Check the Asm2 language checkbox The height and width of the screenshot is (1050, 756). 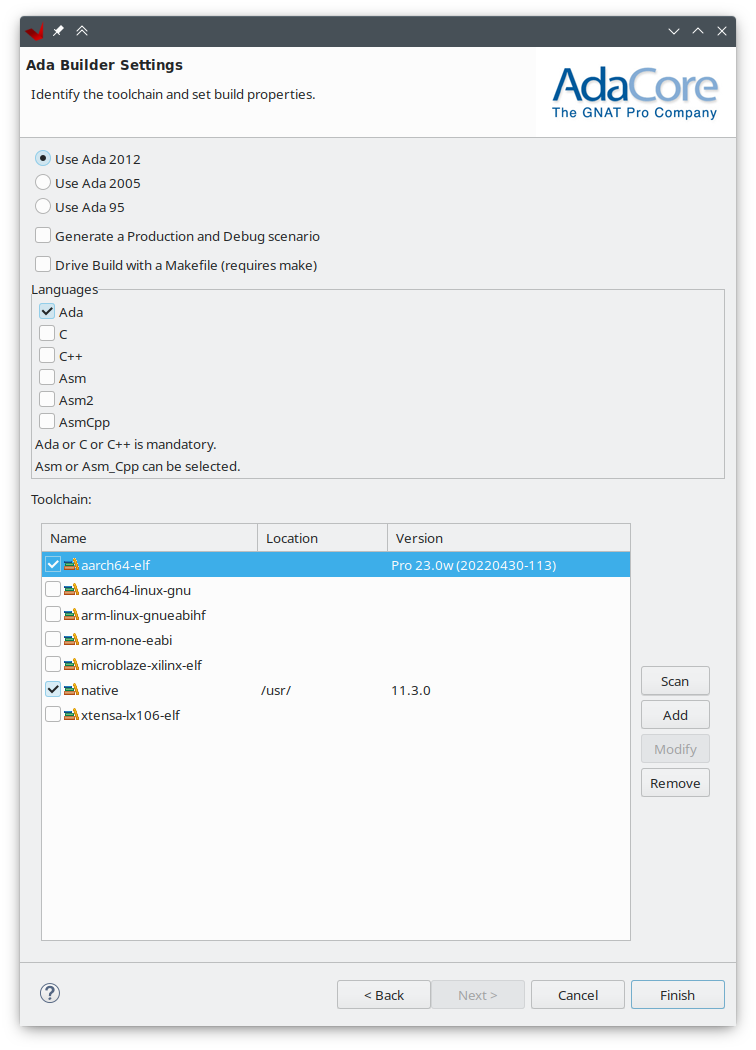pos(47,400)
